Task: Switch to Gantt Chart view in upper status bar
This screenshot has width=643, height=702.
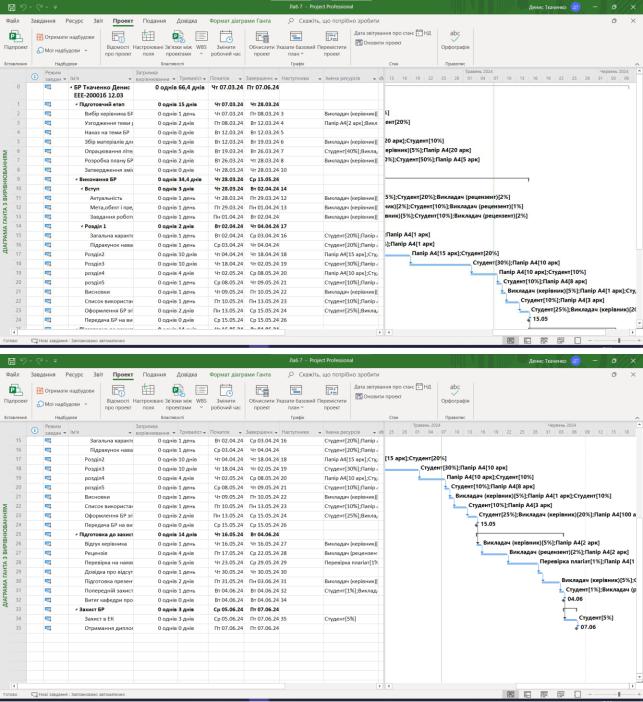Action: click(510, 341)
